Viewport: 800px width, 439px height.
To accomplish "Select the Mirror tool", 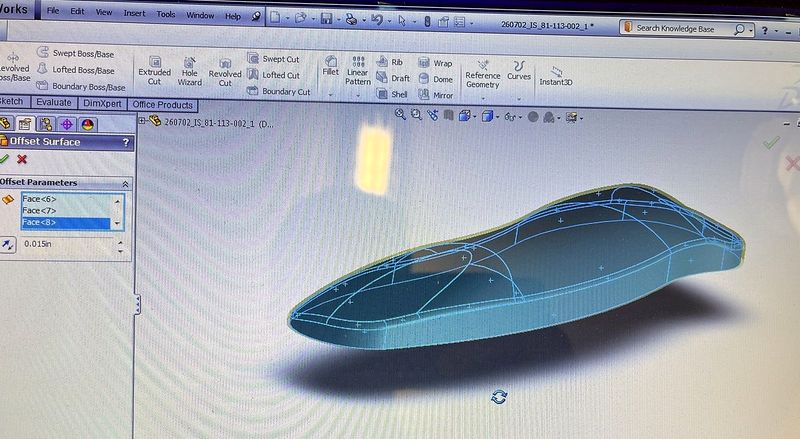I will point(436,95).
